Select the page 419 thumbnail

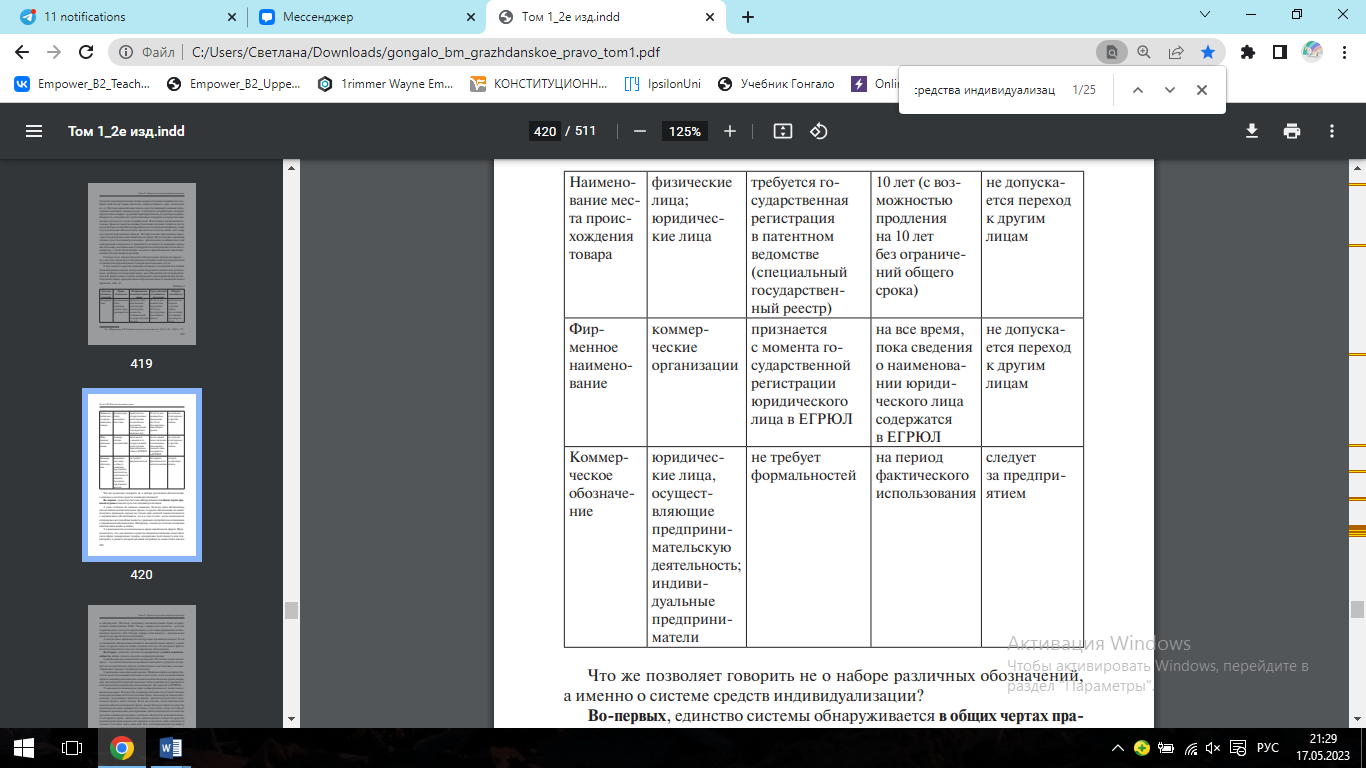tap(141, 265)
